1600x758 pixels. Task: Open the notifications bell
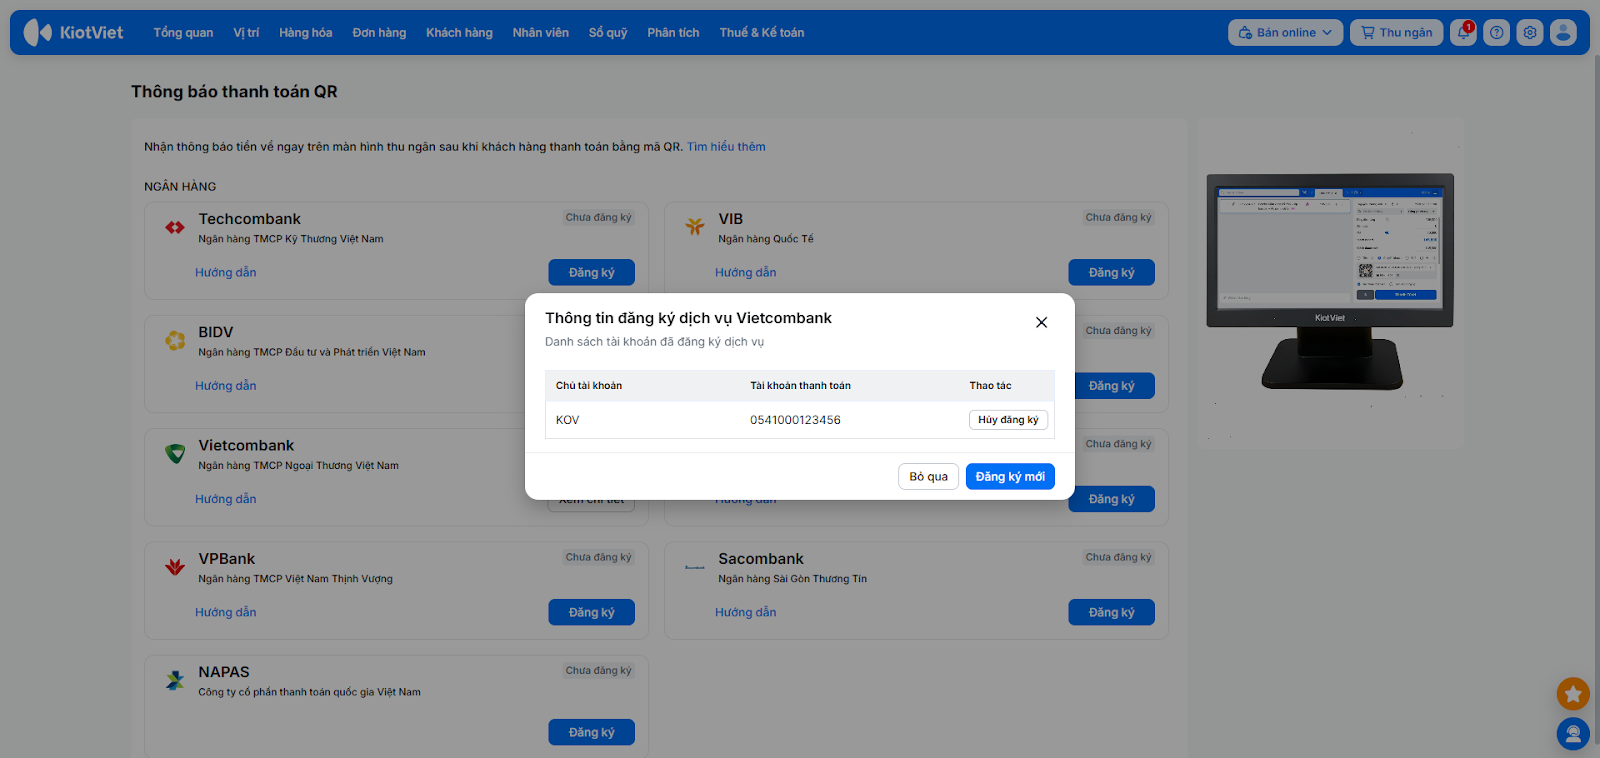(1463, 33)
